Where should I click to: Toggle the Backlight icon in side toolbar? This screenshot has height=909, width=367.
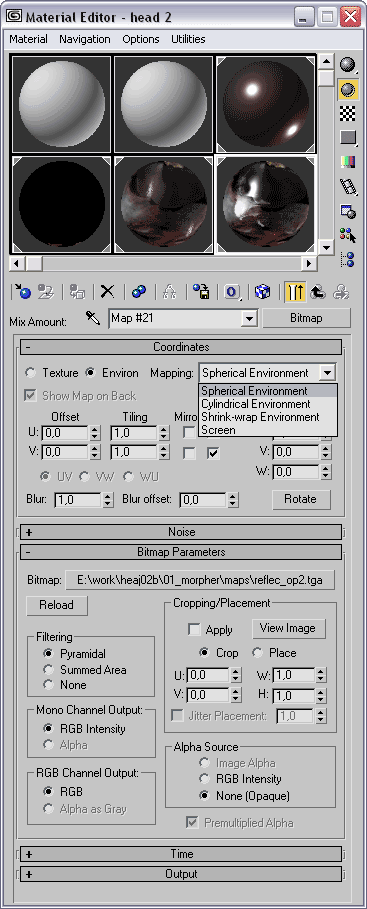348,89
